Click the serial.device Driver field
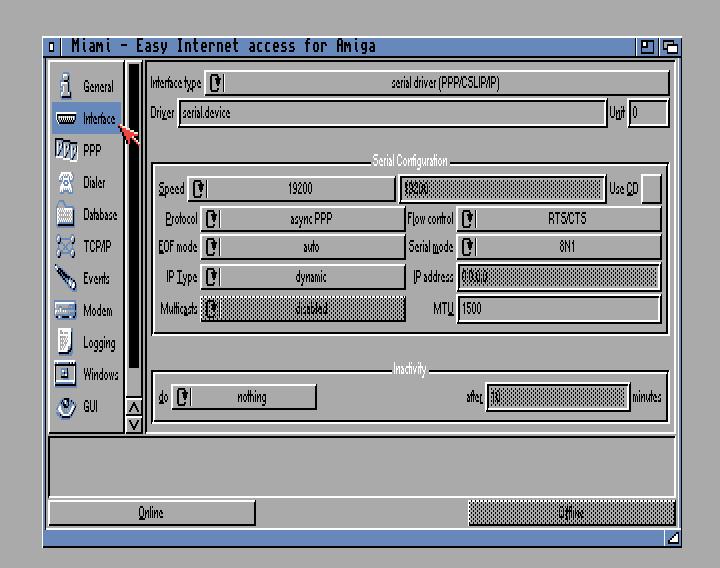The image size is (720, 568). 392,113
